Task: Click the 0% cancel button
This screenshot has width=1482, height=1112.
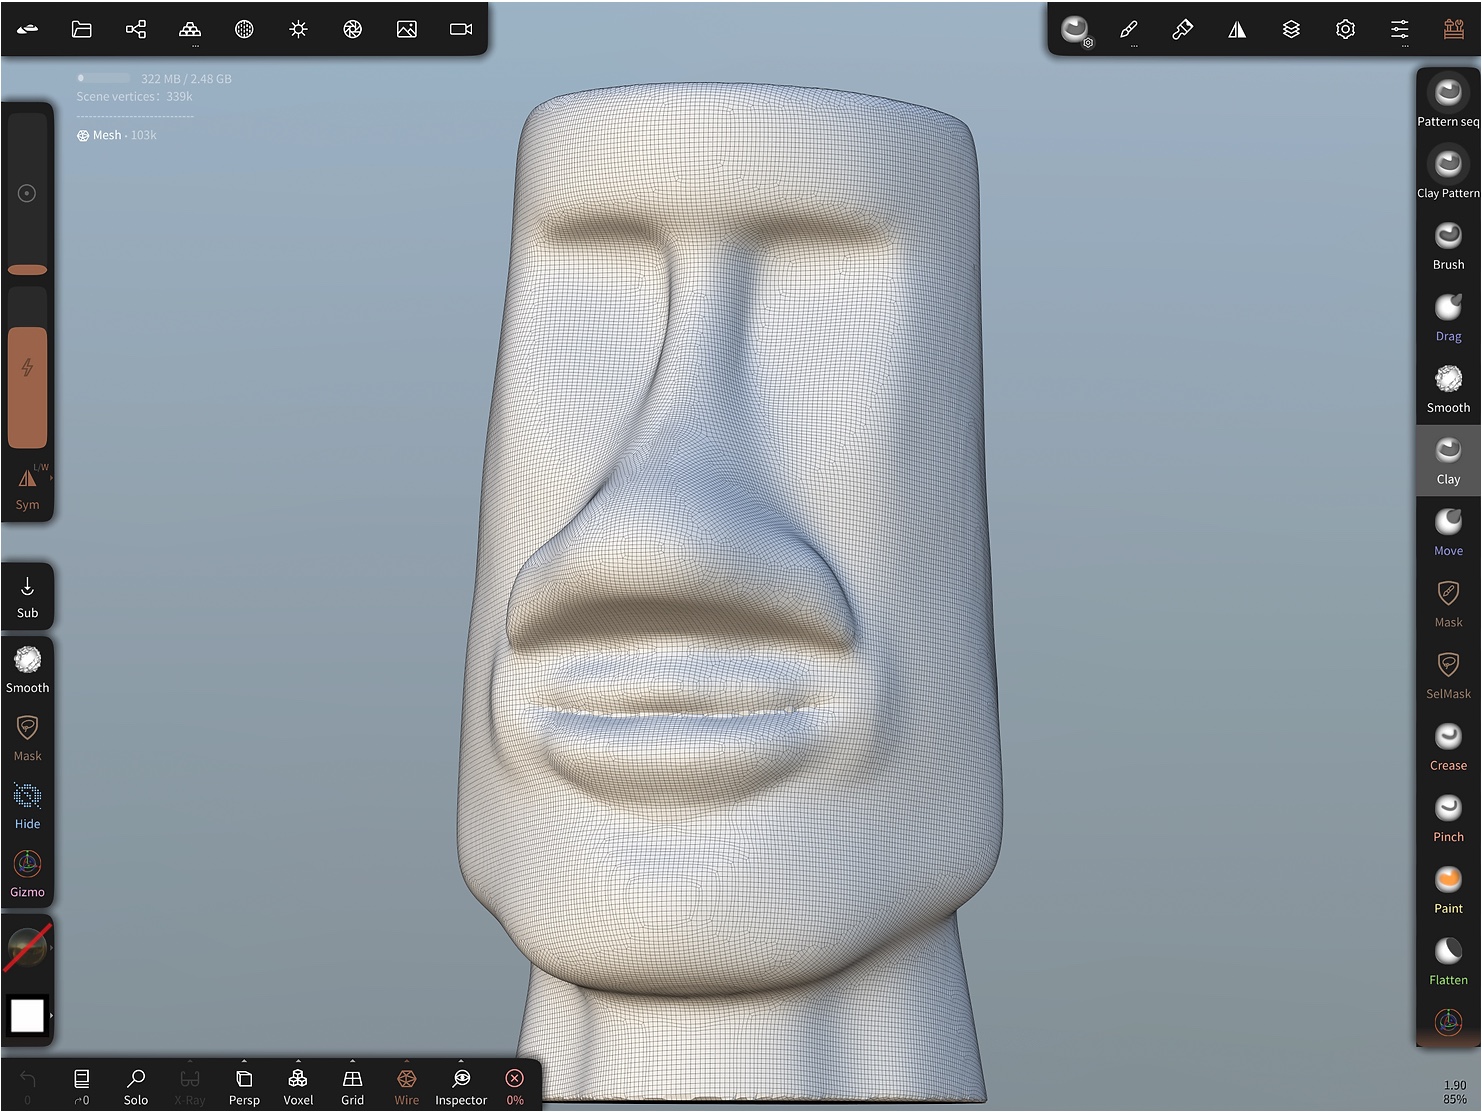Action: tap(515, 1087)
